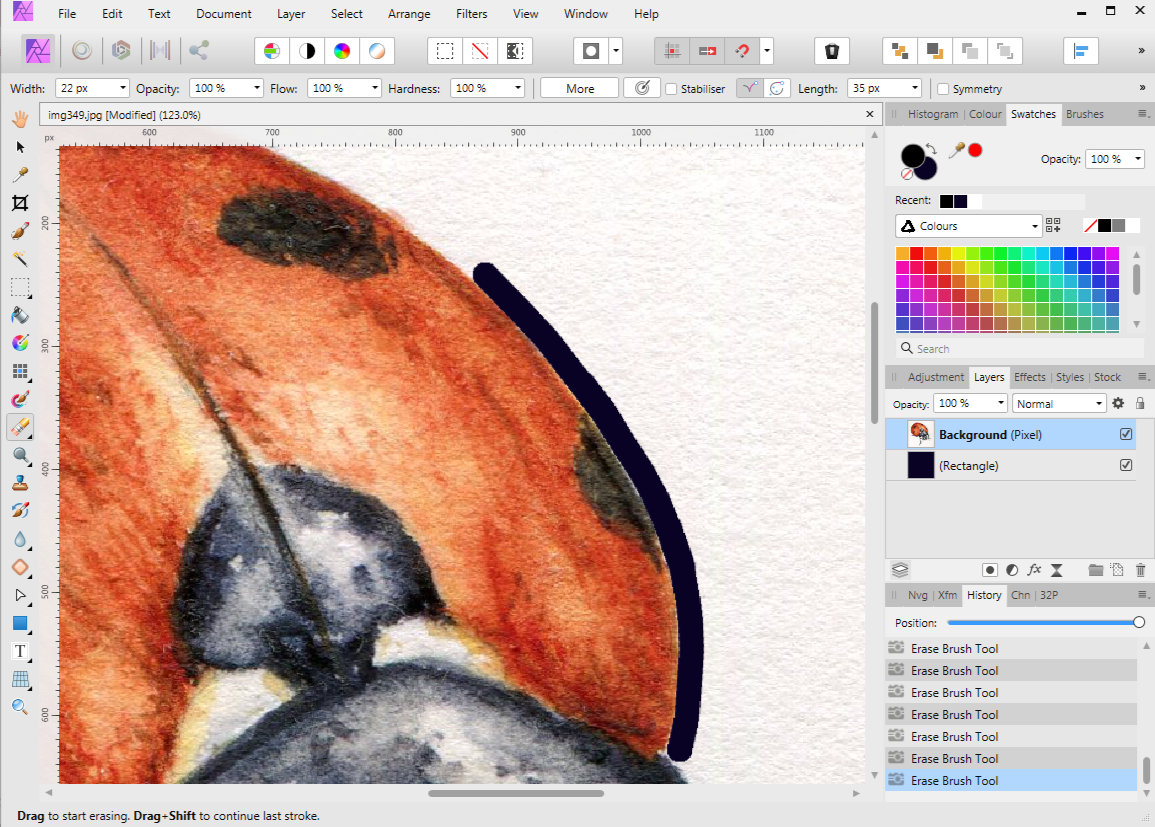
Task: Open the layer Opacity dropdown
Action: [x=1000, y=404]
